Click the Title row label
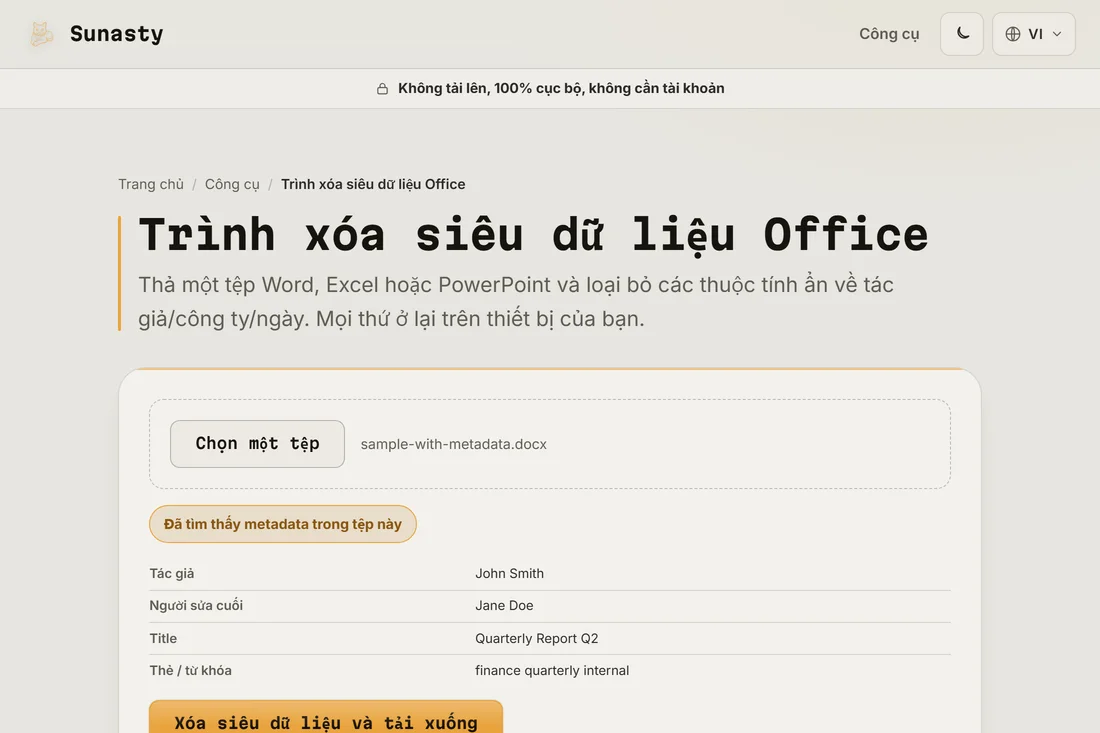Viewport: 1100px width, 733px height. tap(163, 638)
